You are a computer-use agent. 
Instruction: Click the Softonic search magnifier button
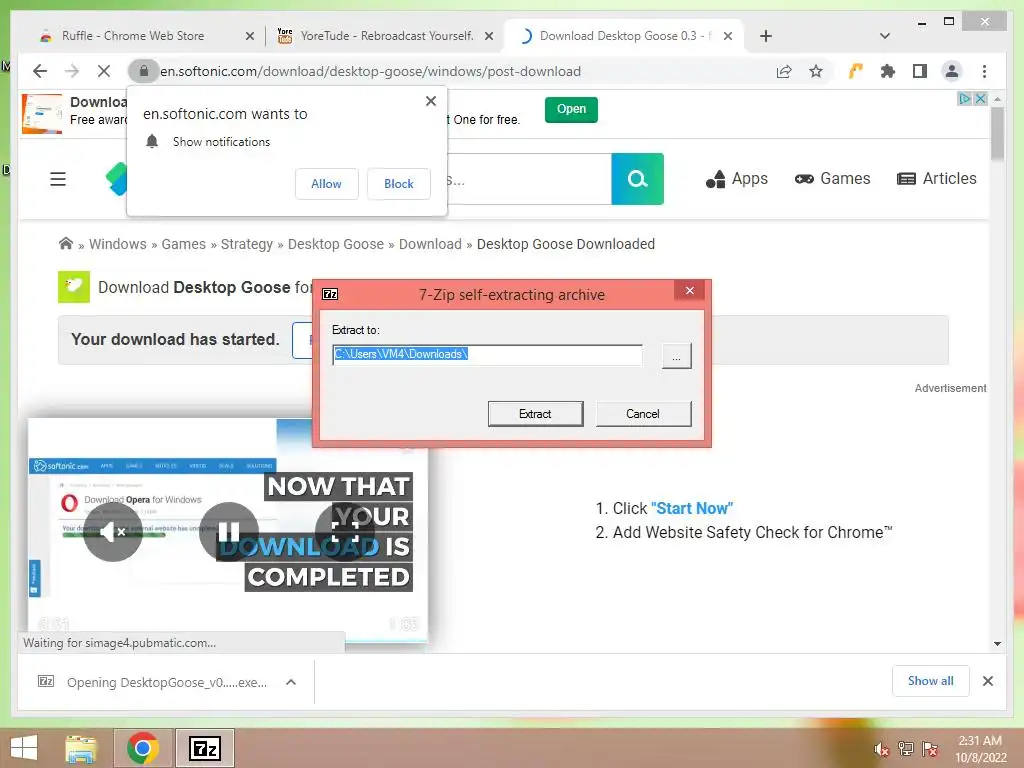[637, 179]
